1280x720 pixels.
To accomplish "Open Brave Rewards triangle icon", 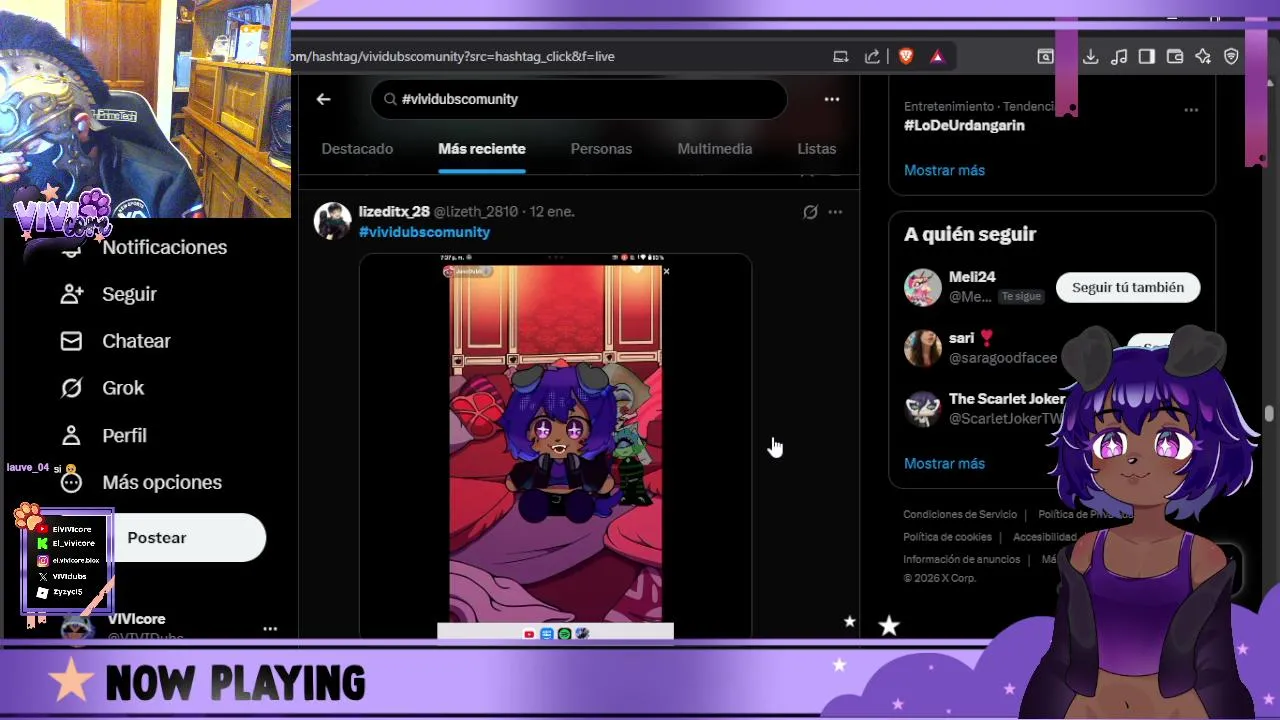I will tap(937, 57).
